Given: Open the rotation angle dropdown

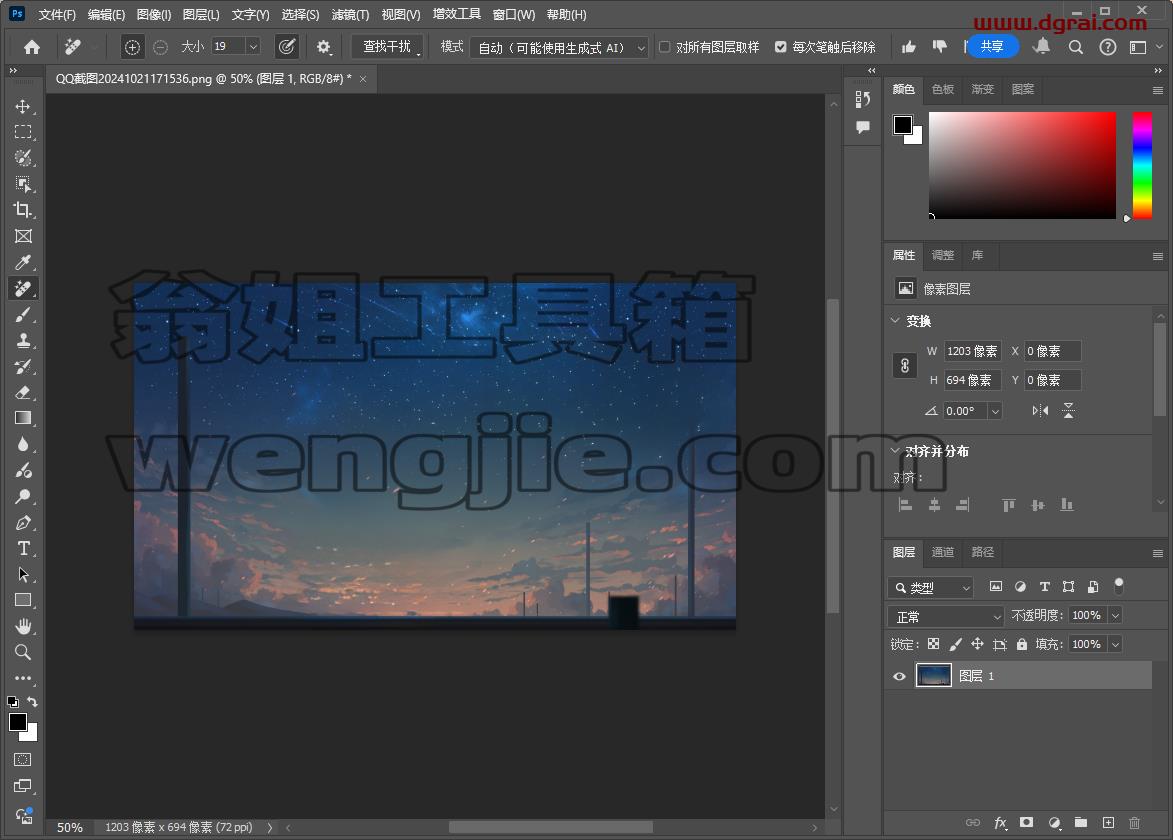Looking at the screenshot, I should (x=995, y=411).
